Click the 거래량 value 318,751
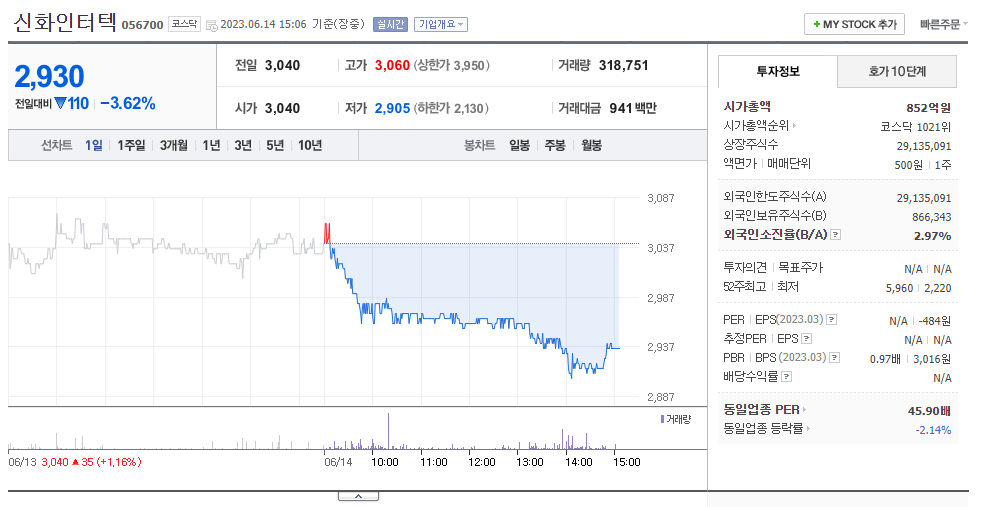 pyautogui.click(x=623, y=65)
